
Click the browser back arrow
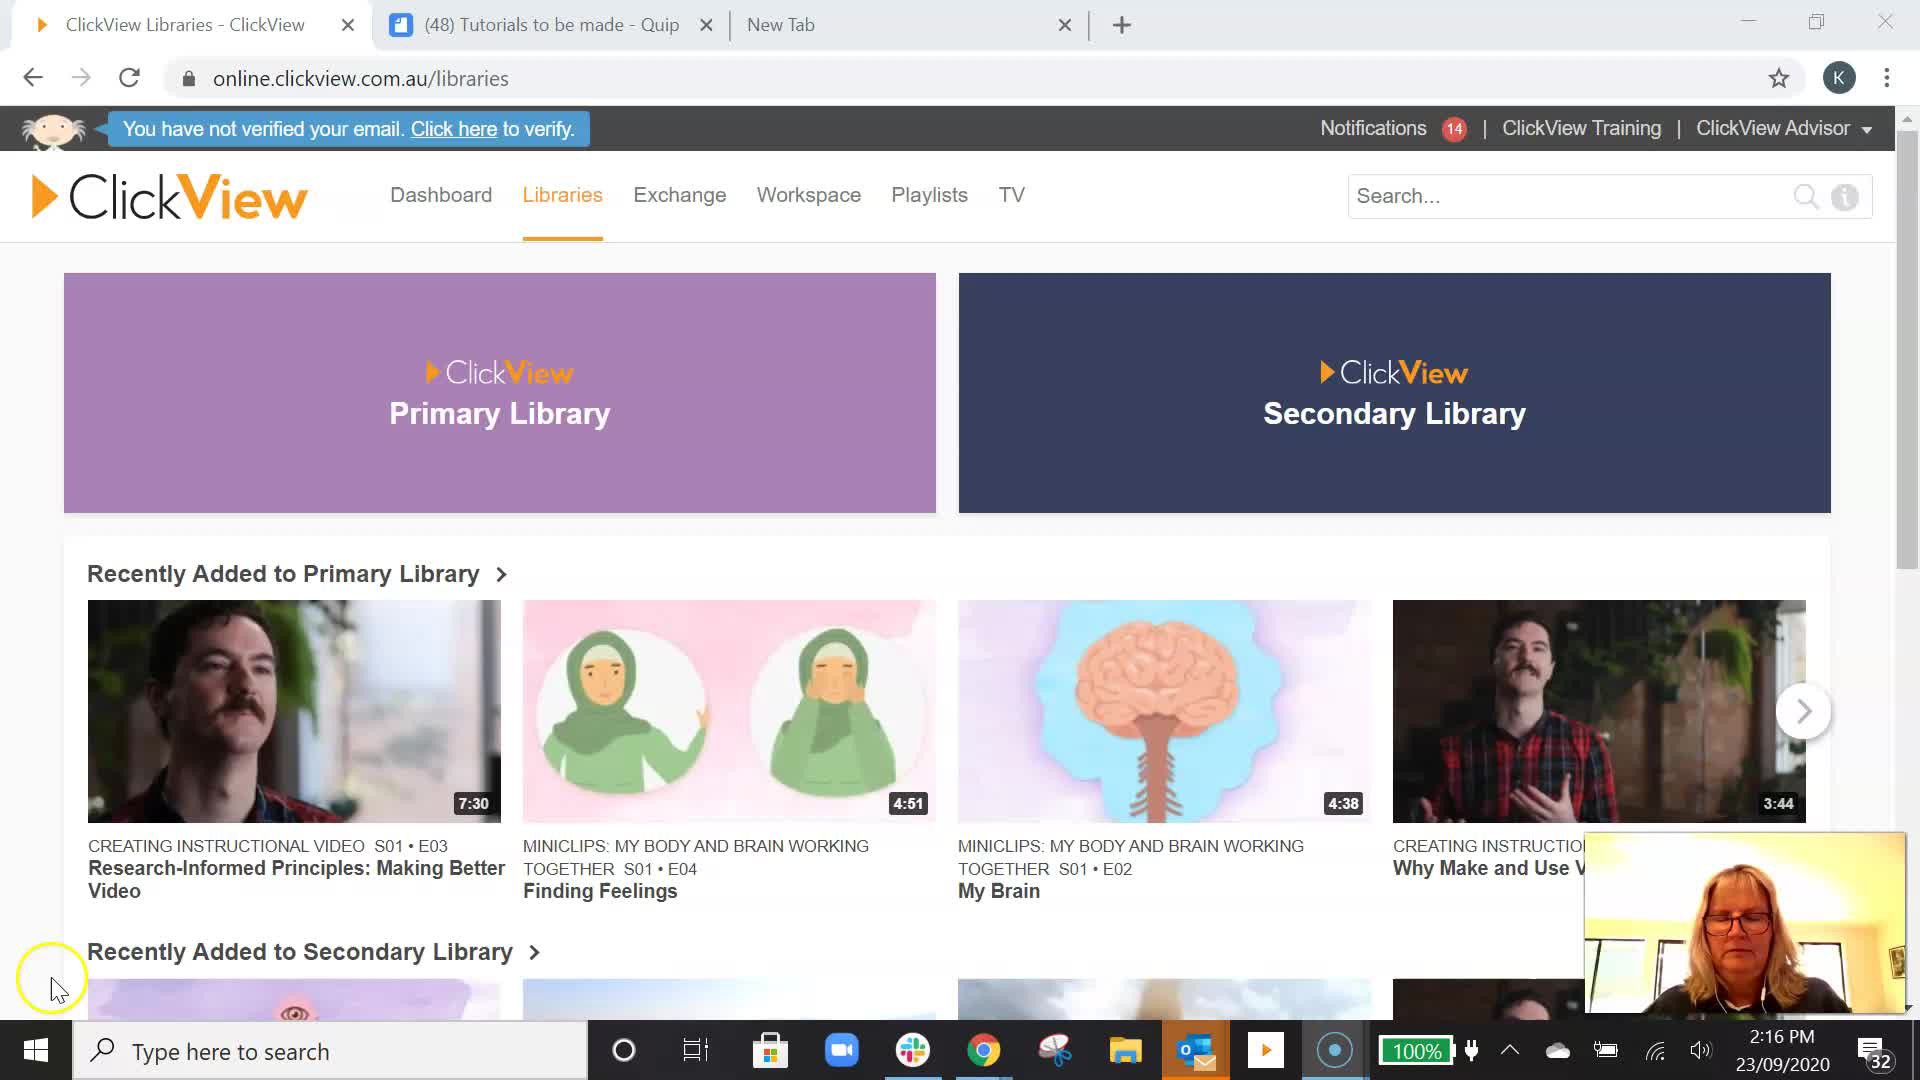33,78
